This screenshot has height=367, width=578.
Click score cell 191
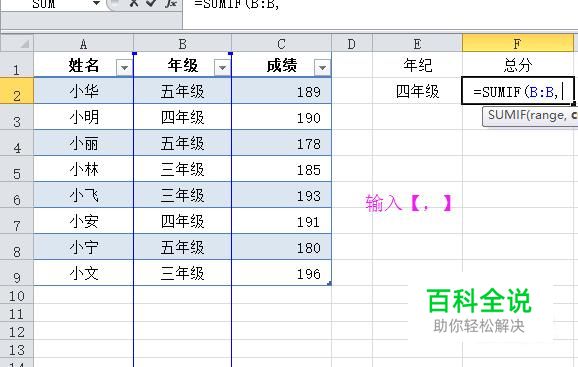pyautogui.click(x=282, y=221)
